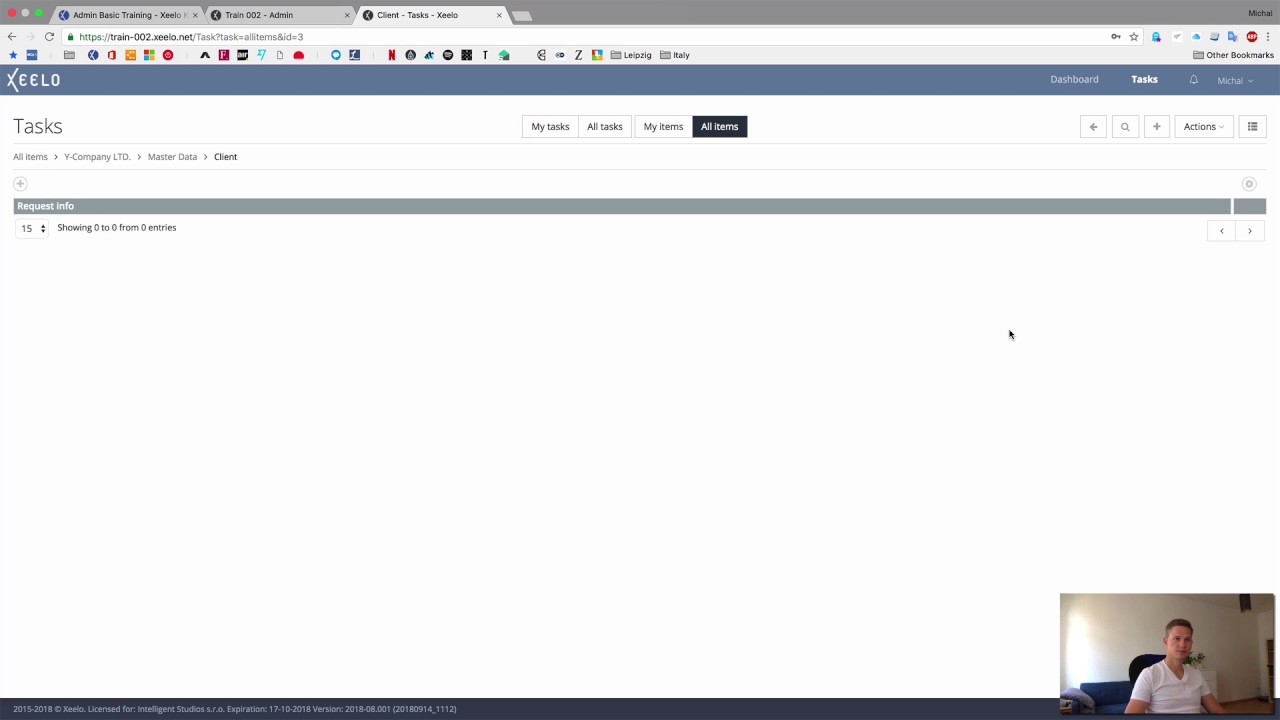Switch to My items tab
This screenshot has width=1280, height=720.
663,127
